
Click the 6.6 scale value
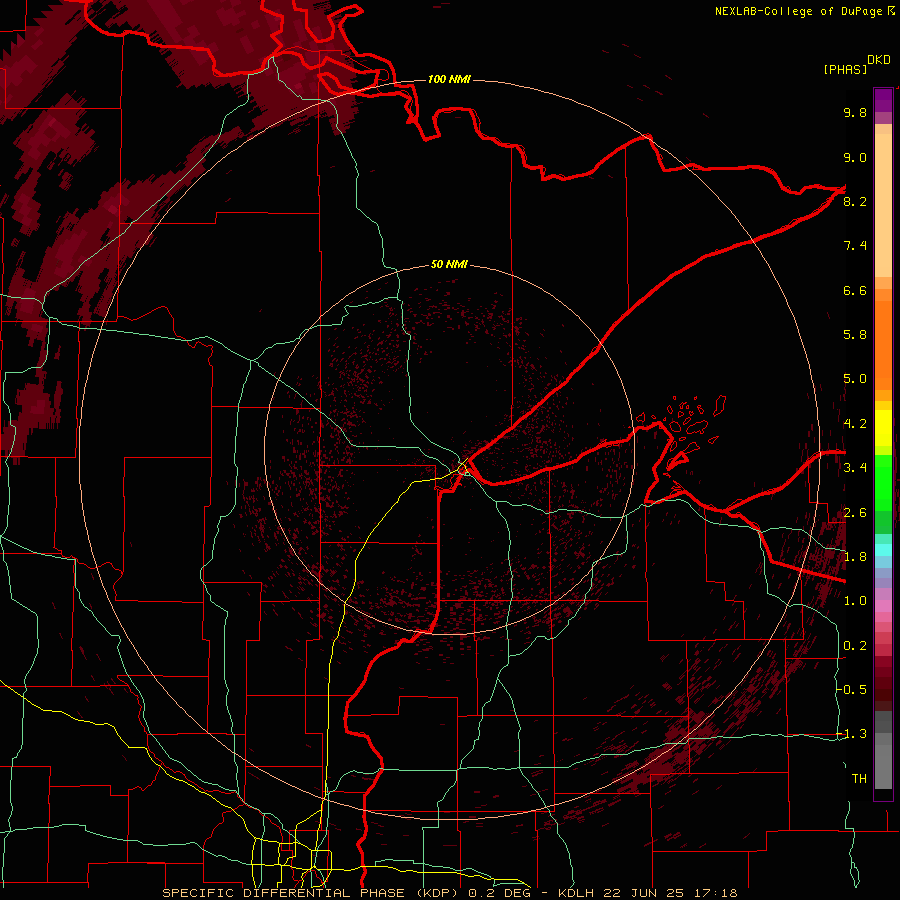(x=855, y=290)
